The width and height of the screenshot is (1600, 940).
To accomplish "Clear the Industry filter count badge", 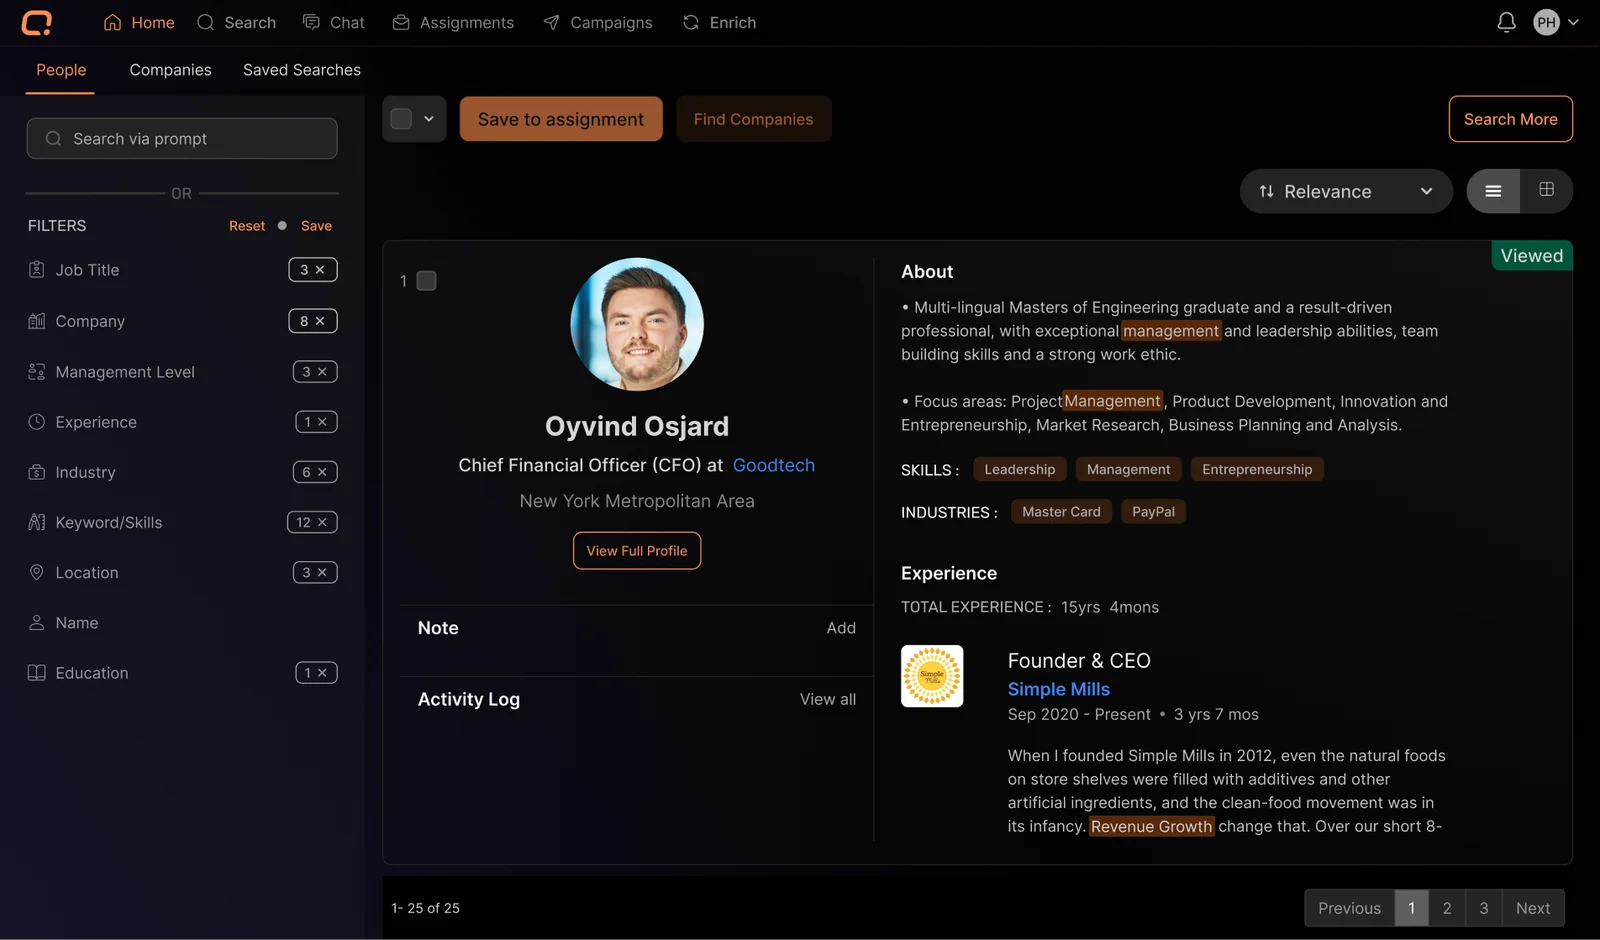I will [315, 472].
